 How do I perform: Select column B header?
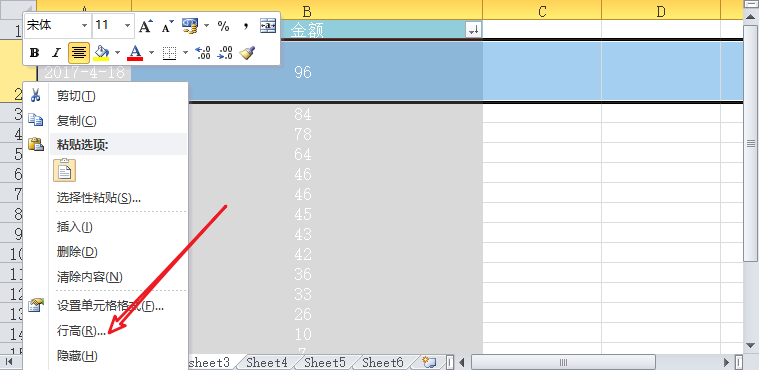coord(307,11)
